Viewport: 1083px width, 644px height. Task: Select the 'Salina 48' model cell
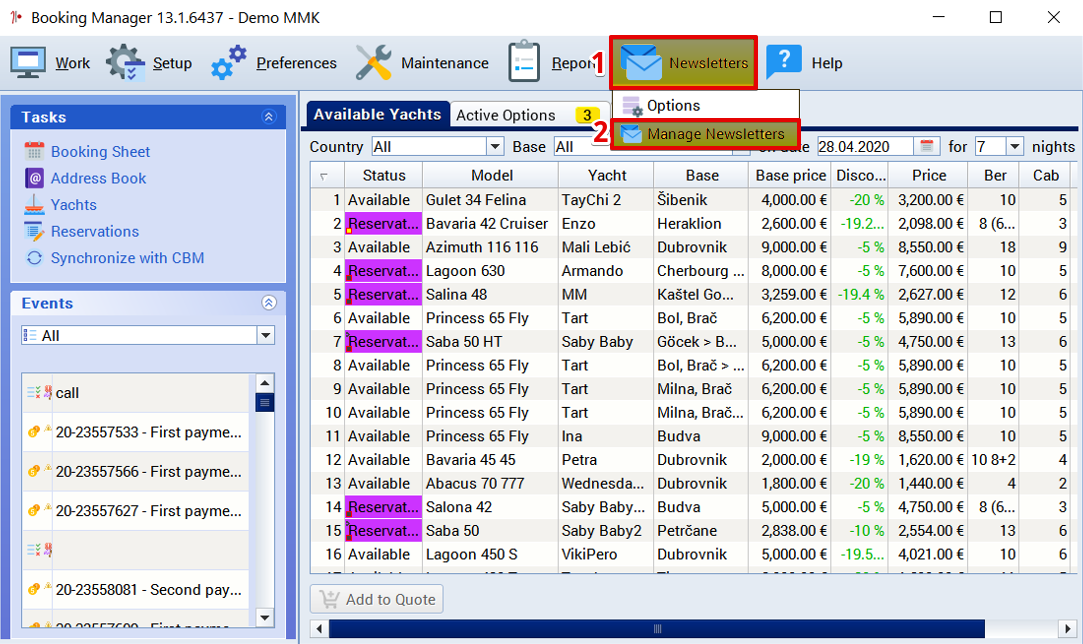coord(491,294)
